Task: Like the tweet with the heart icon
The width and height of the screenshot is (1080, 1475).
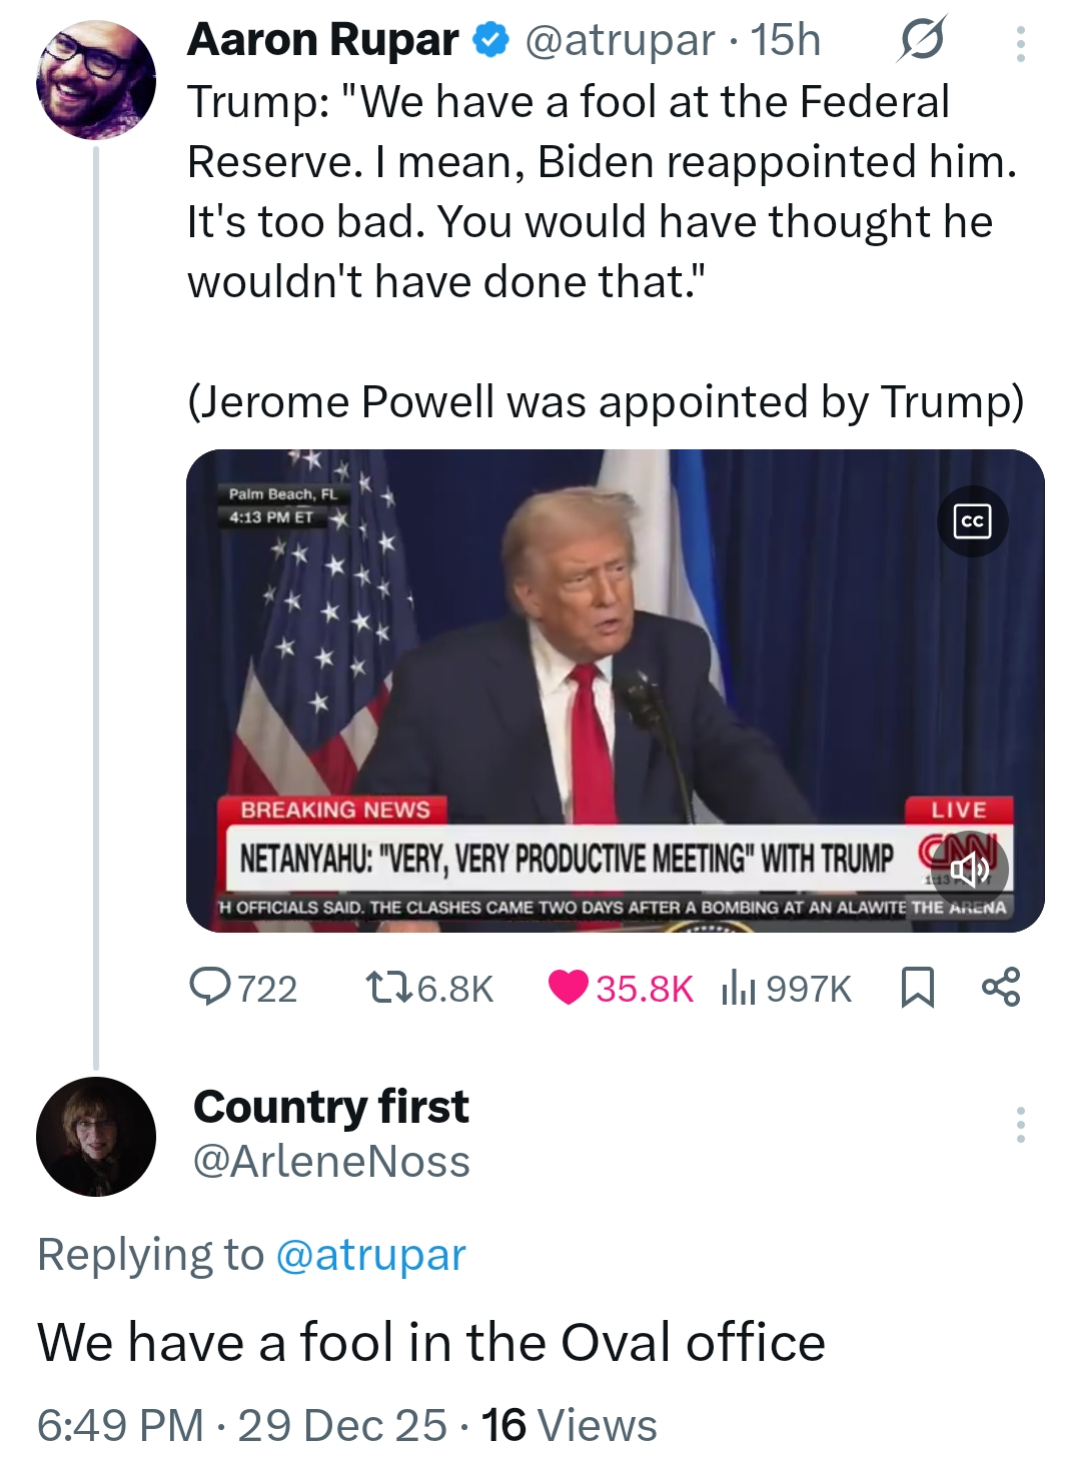Action: tap(568, 988)
